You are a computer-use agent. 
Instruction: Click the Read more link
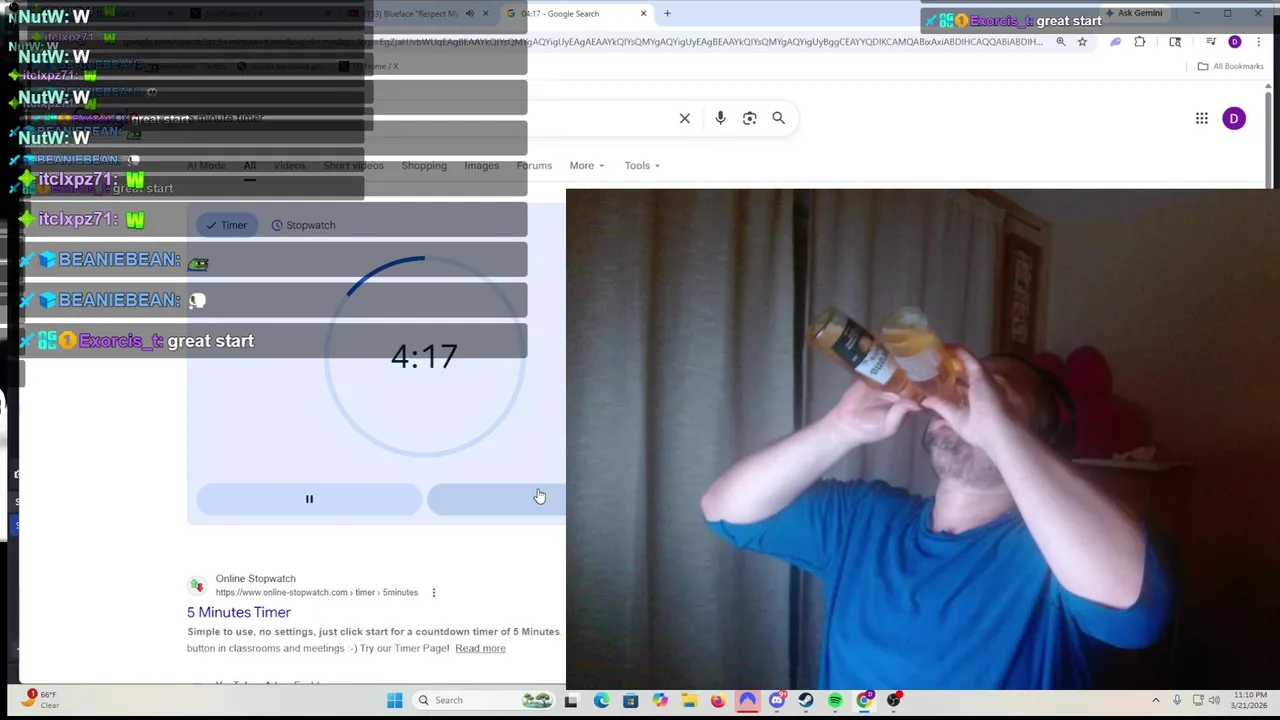480,648
